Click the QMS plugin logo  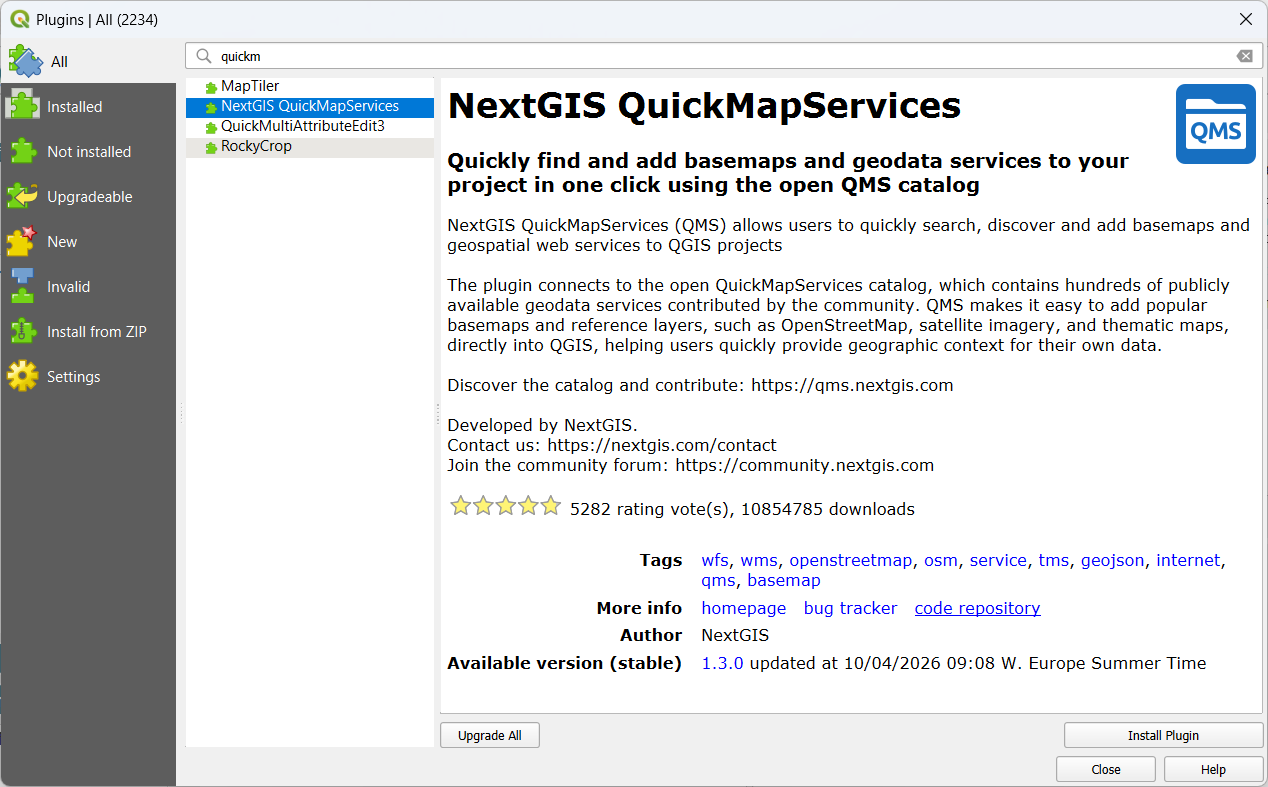point(1215,124)
